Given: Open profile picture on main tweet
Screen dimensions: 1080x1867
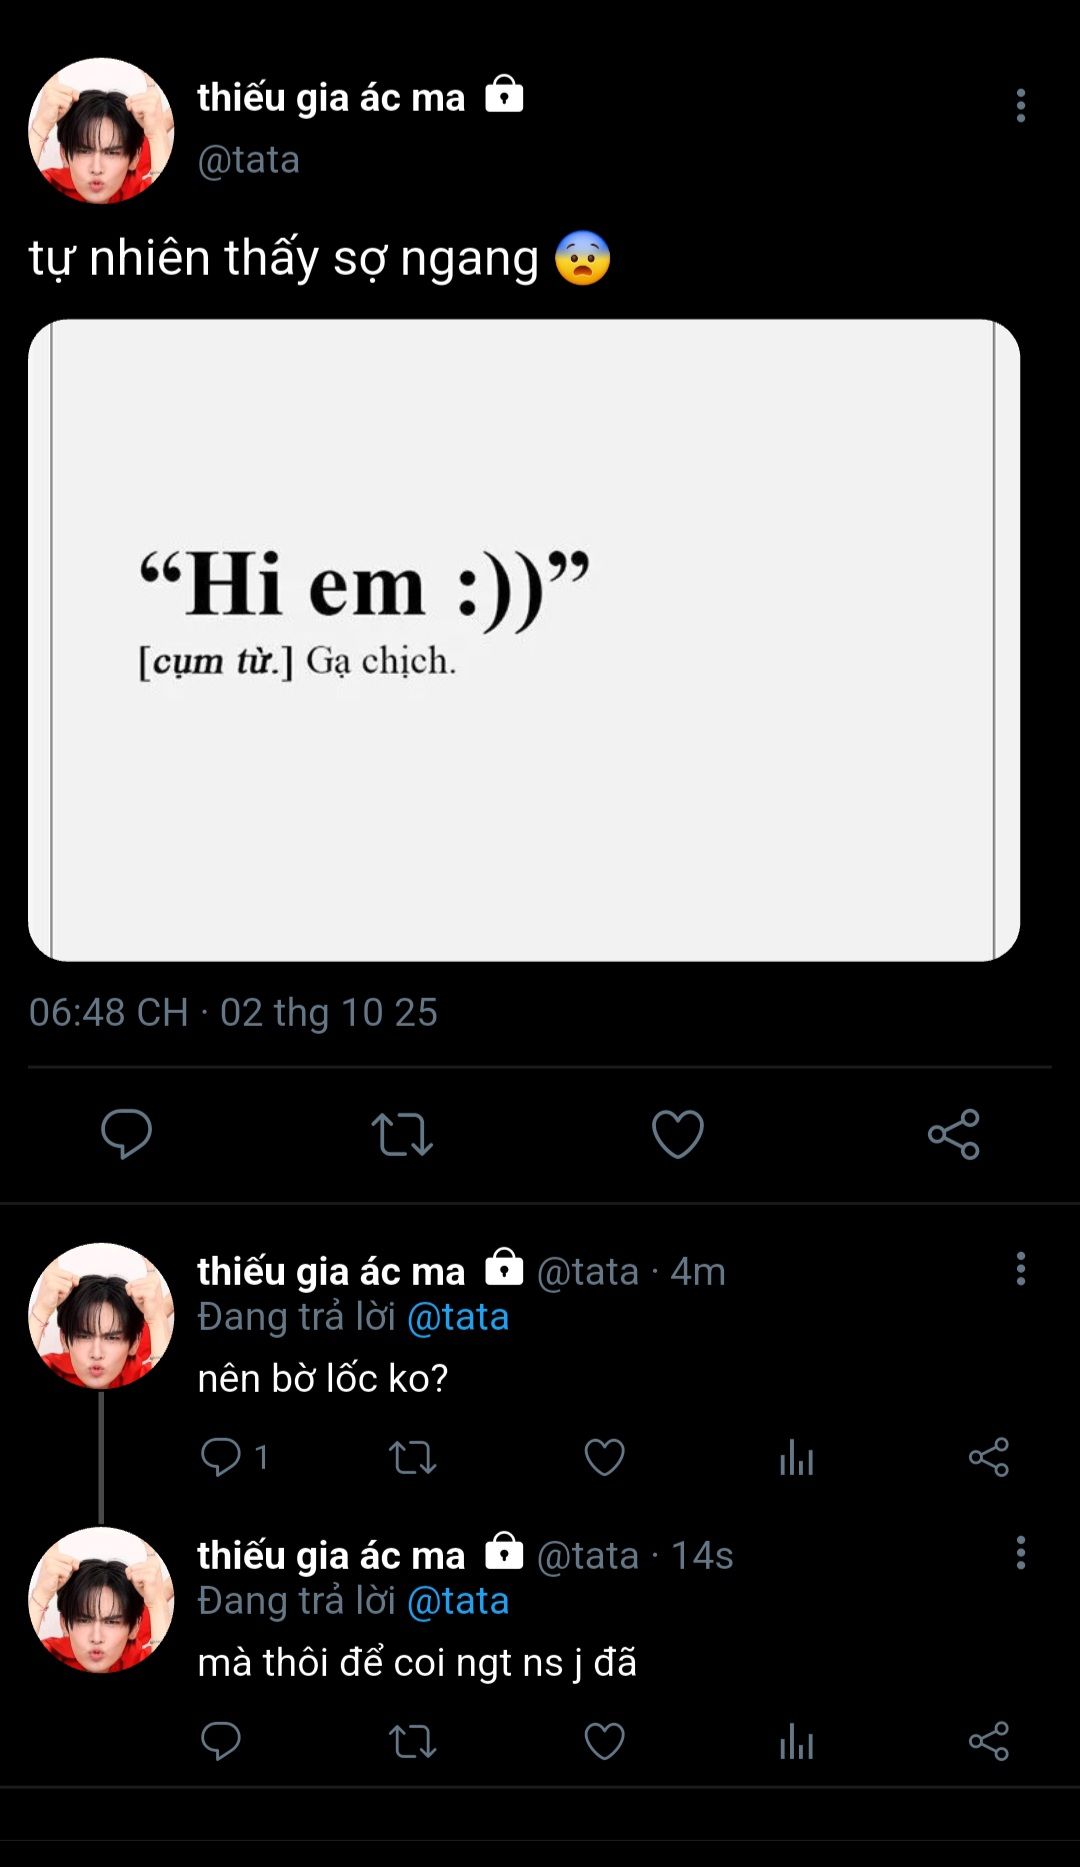Looking at the screenshot, I should pyautogui.click(x=101, y=131).
